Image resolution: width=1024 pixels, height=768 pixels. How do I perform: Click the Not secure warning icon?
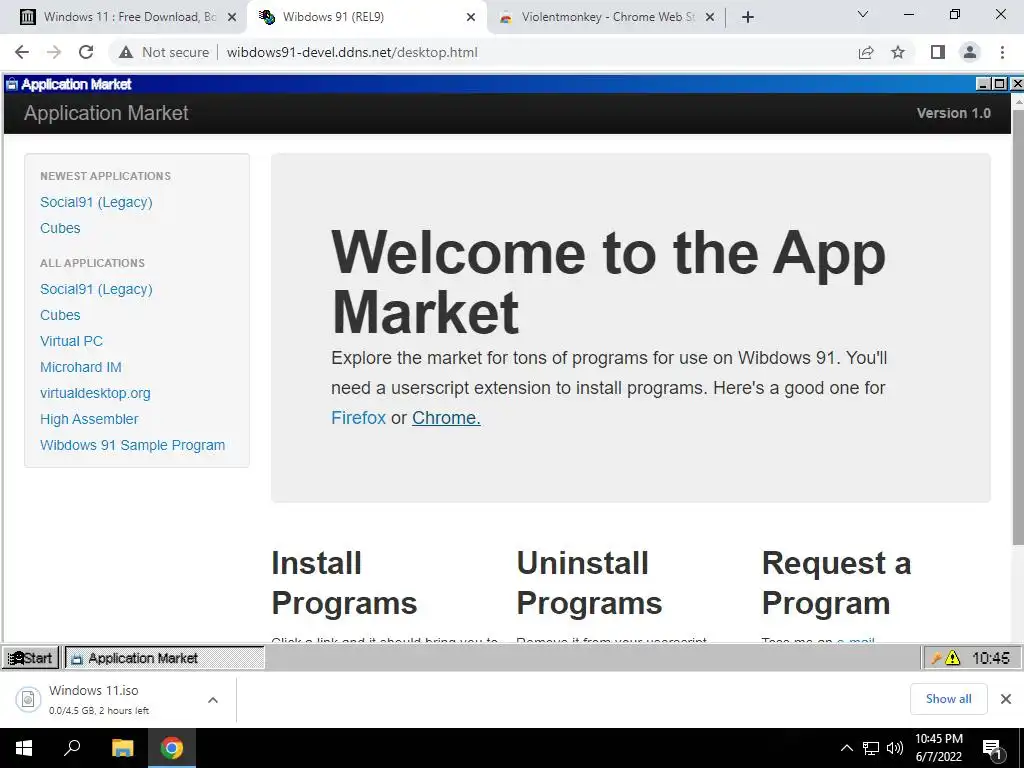(126, 52)
